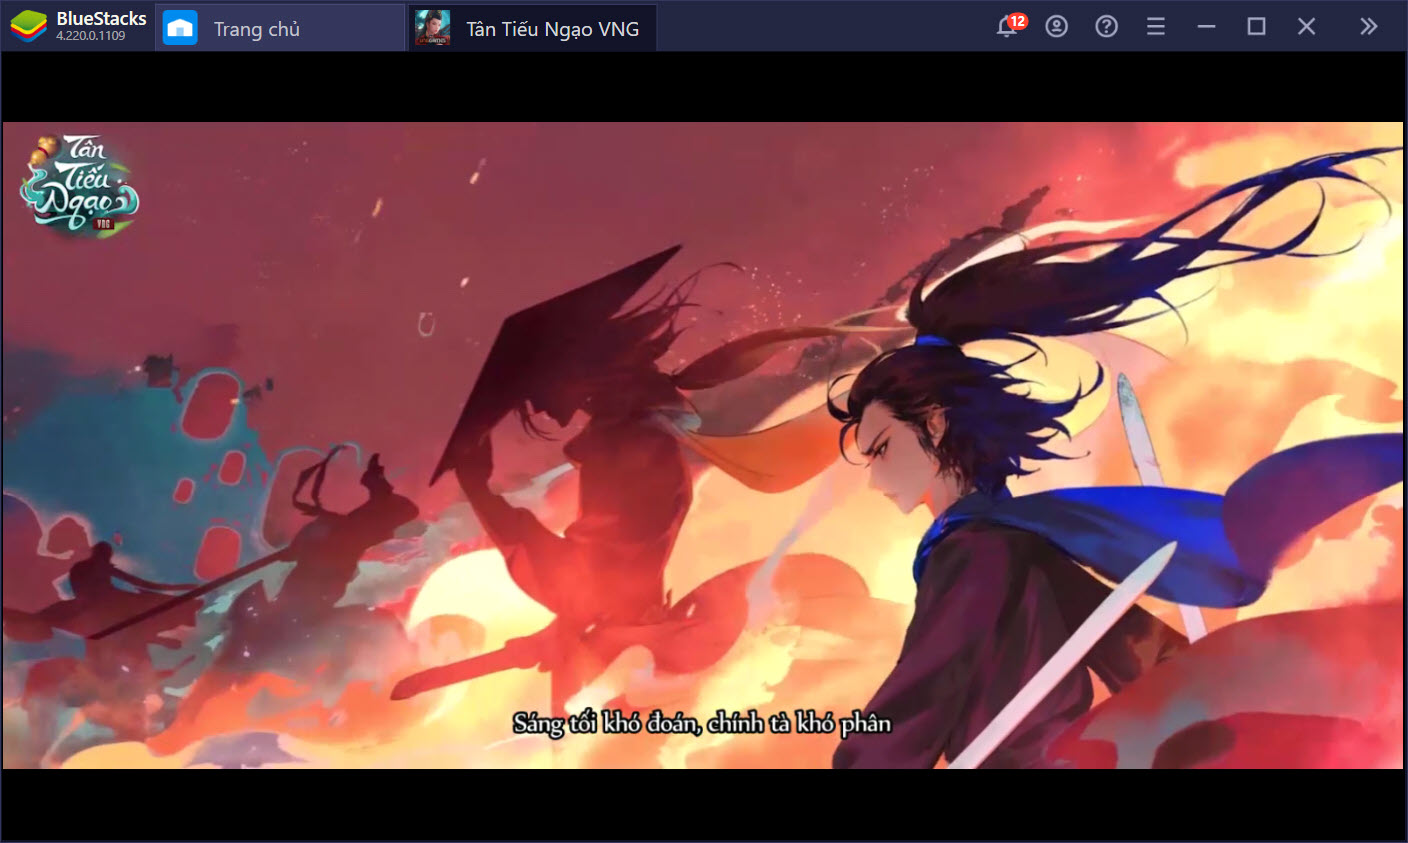Switch to the Trang chủ tab
Viewport: 1408px width, 843px height.
point(280,28)
